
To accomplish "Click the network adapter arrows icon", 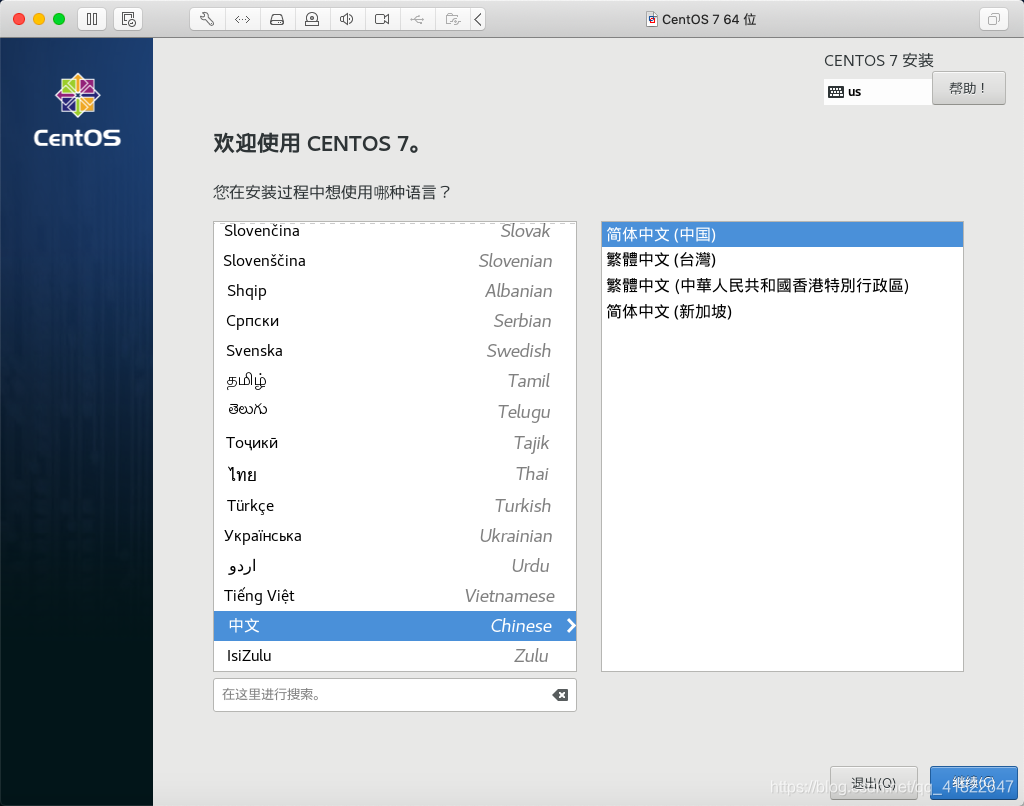I will click(x=242, y=19).
